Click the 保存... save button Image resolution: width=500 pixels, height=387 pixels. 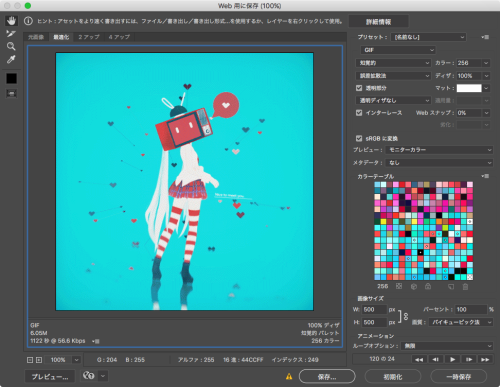click(x=327, y=377)
